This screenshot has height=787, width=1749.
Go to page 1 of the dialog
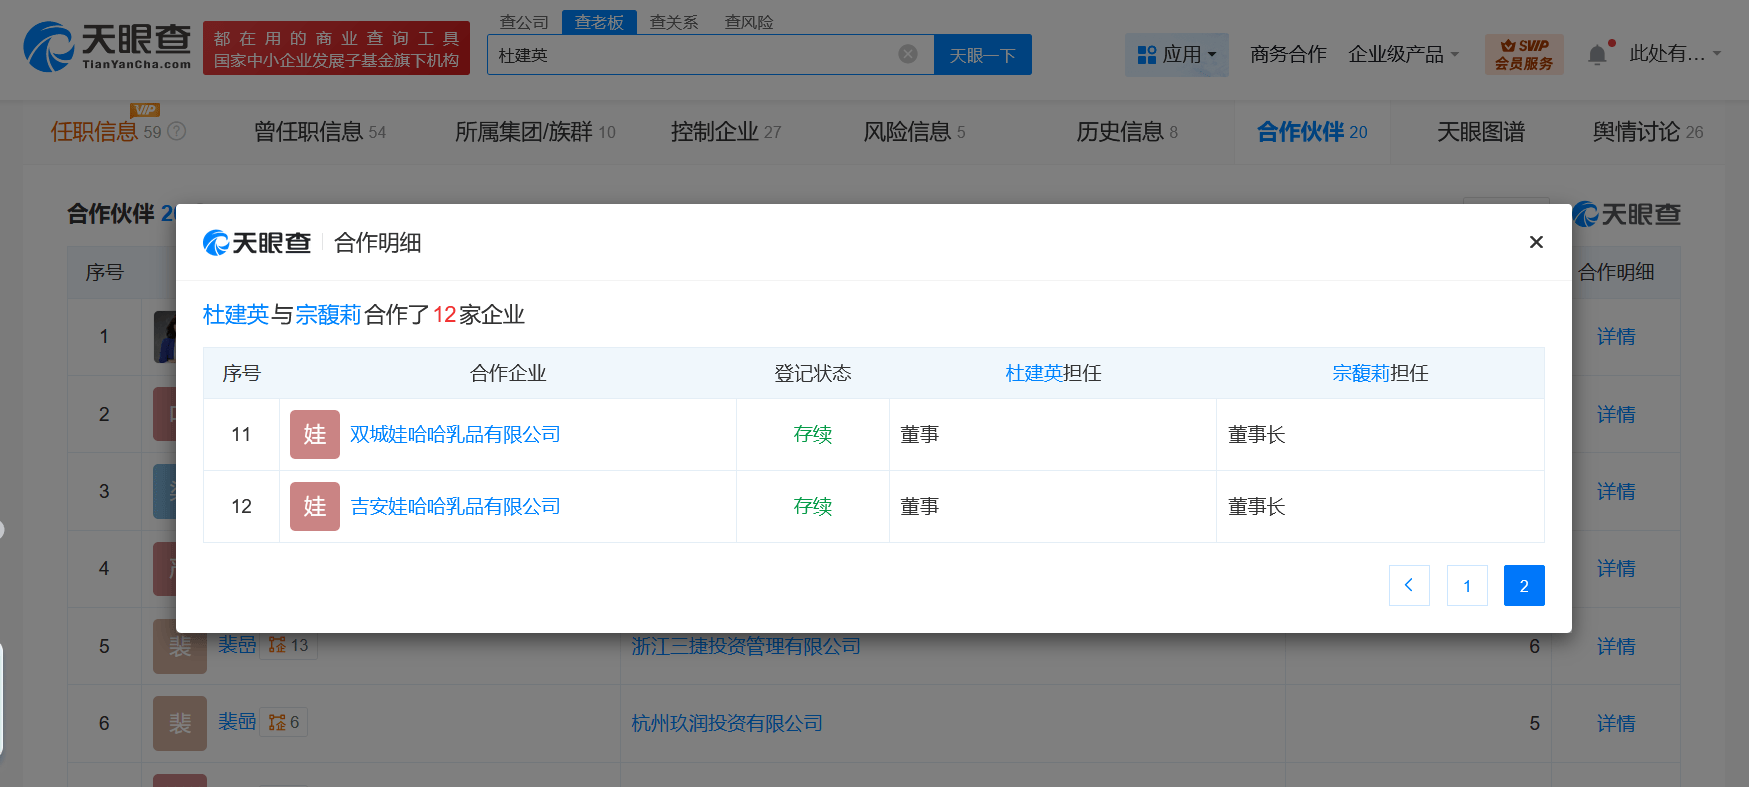tap(1467, 585)
